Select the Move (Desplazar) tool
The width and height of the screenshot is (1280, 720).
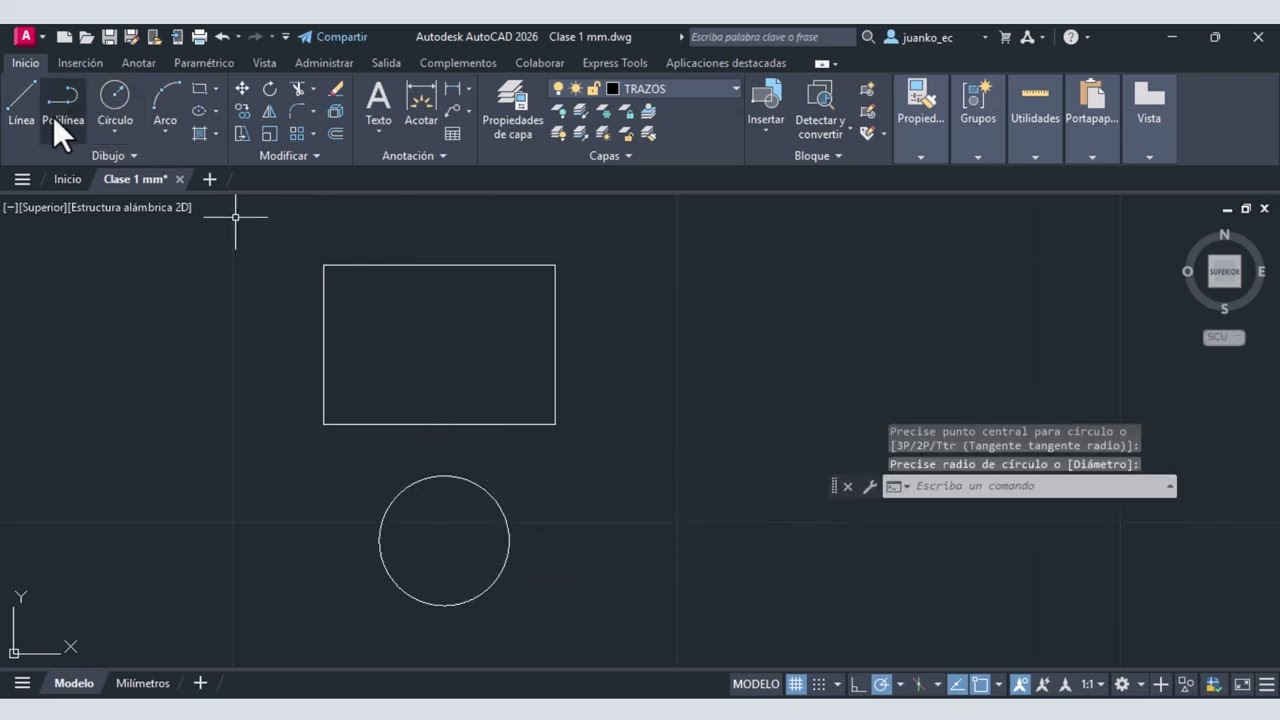242,89
